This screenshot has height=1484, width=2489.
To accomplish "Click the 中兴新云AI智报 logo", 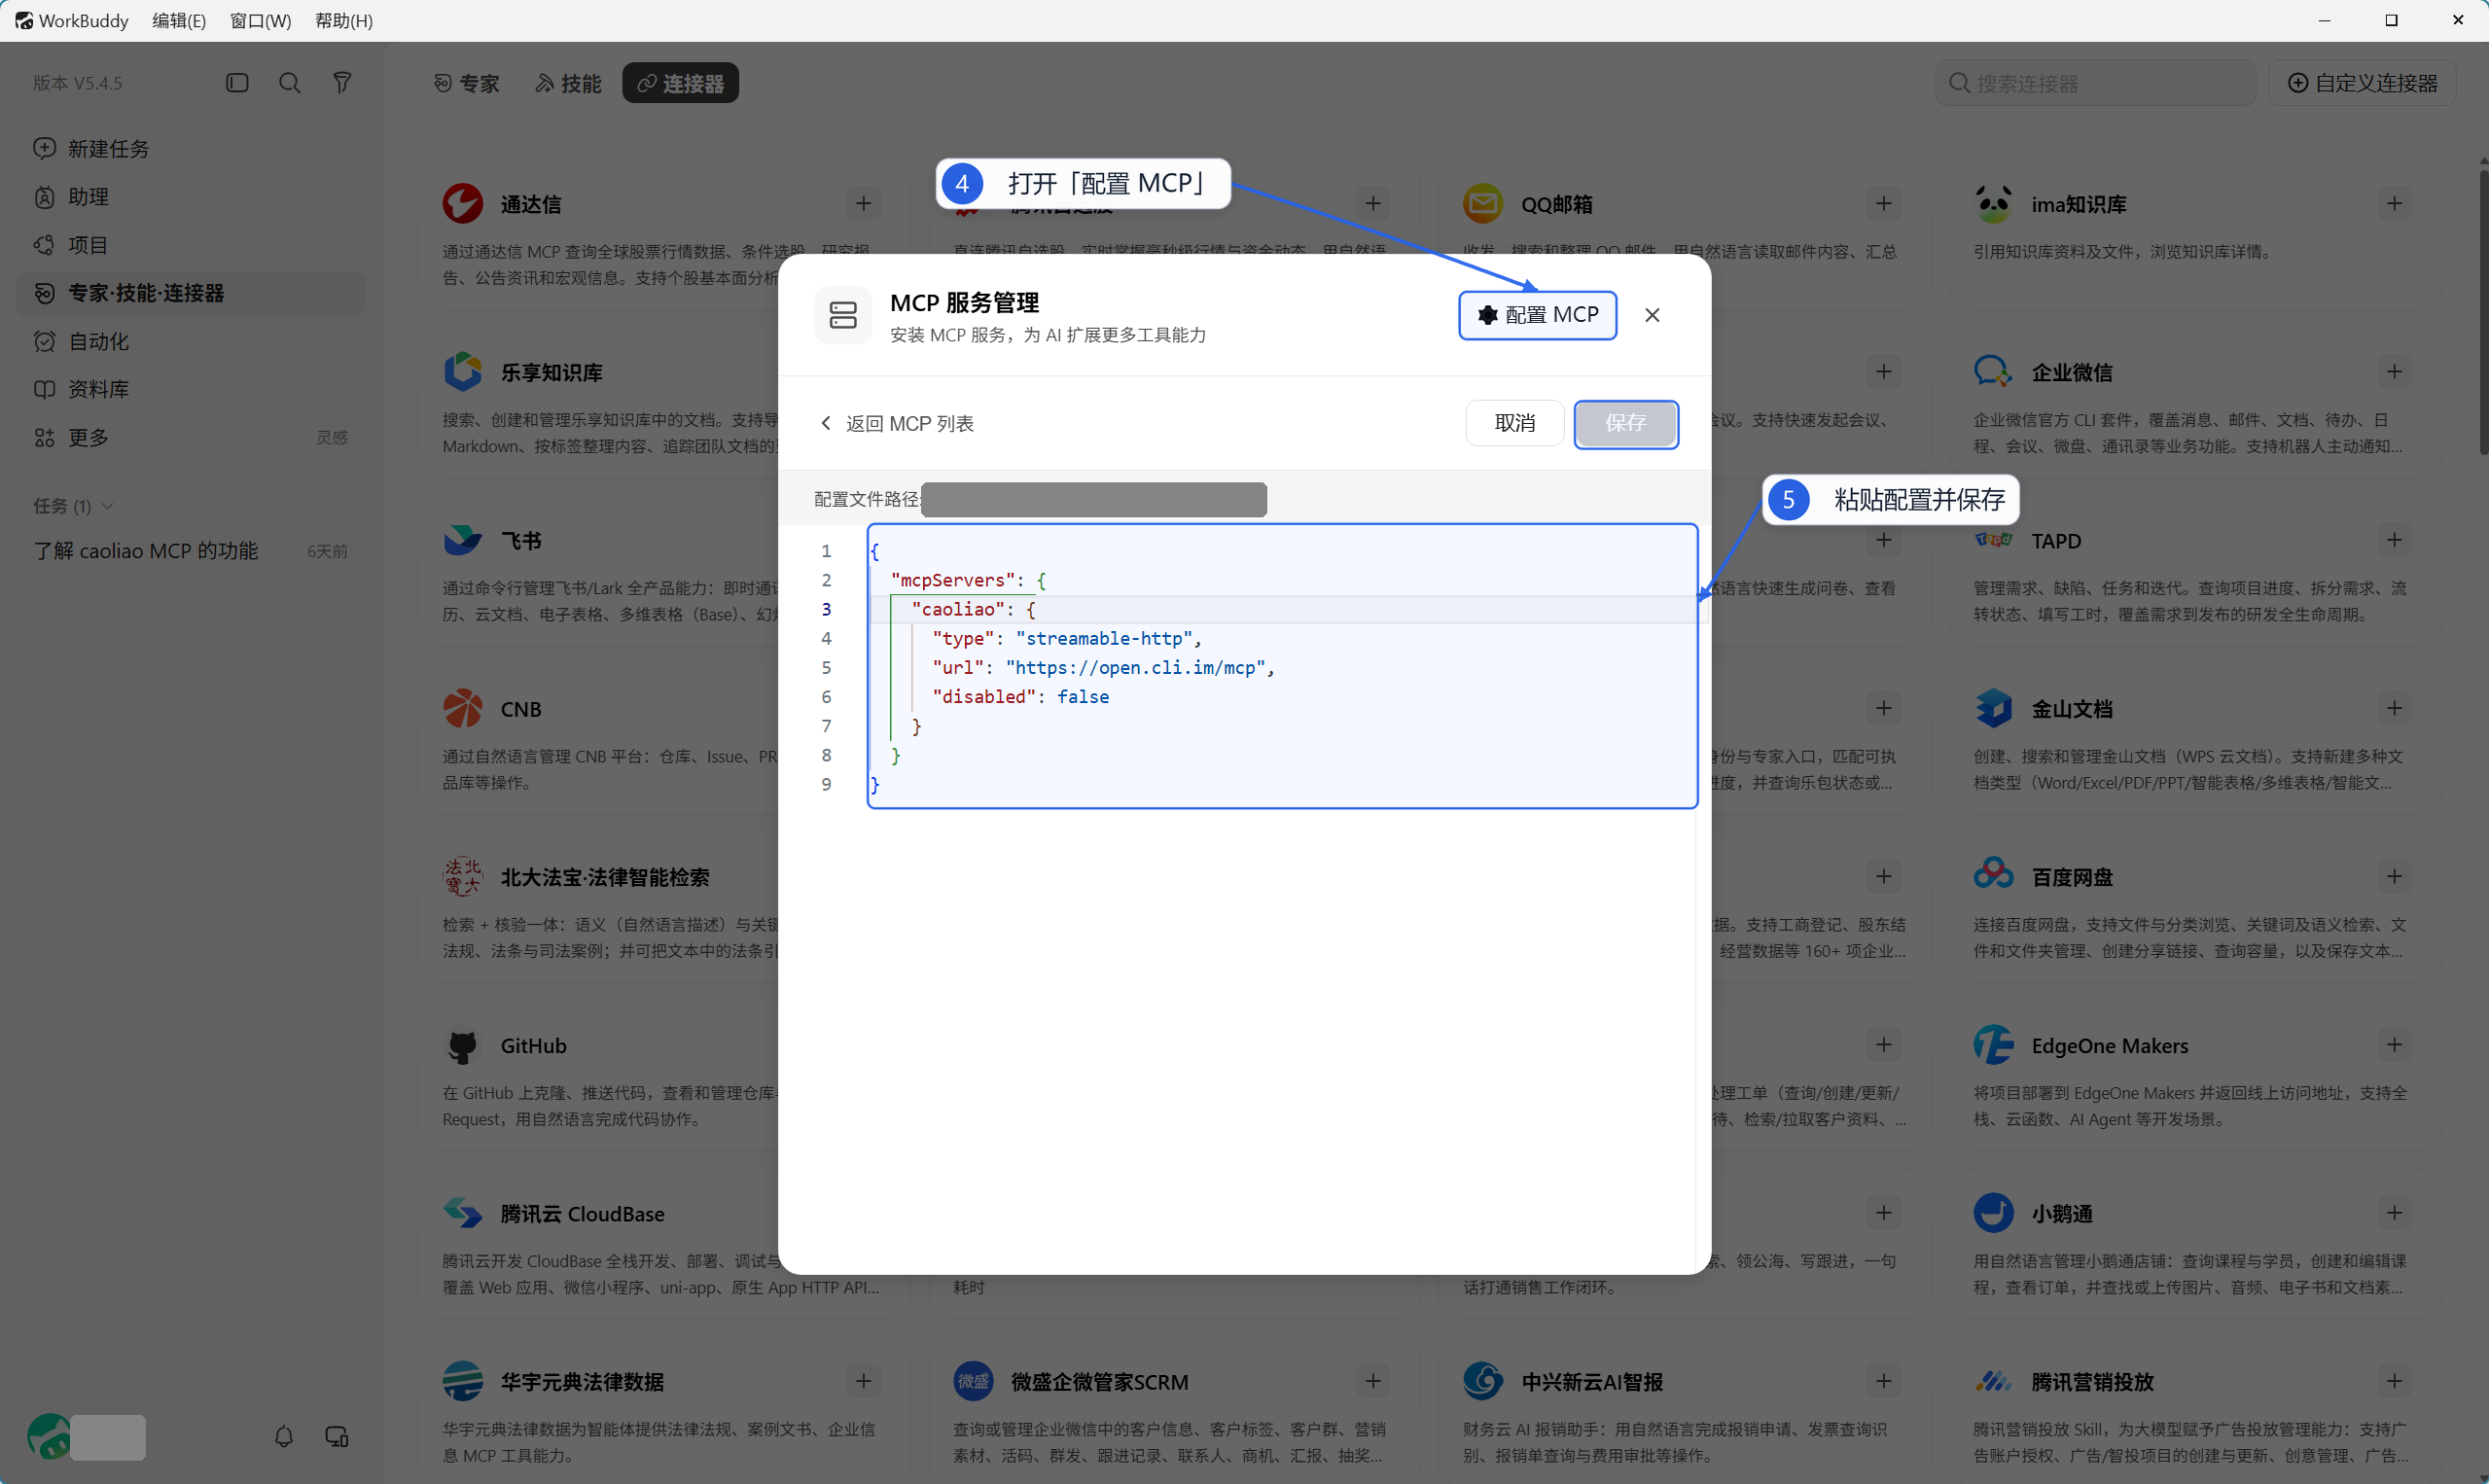I will click(x=1483, y=1382).
